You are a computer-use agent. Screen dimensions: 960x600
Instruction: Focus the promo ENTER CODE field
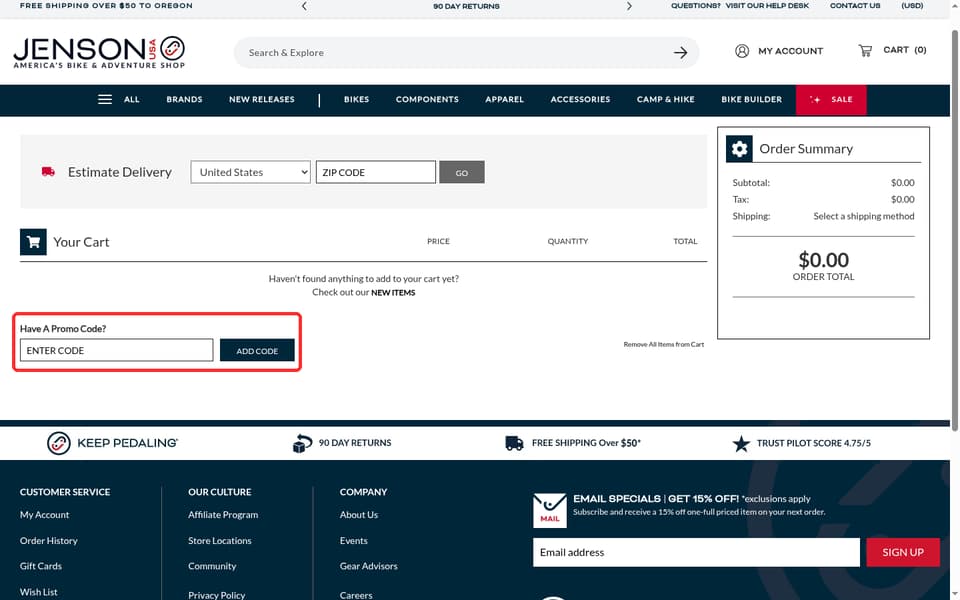point(116,350)
